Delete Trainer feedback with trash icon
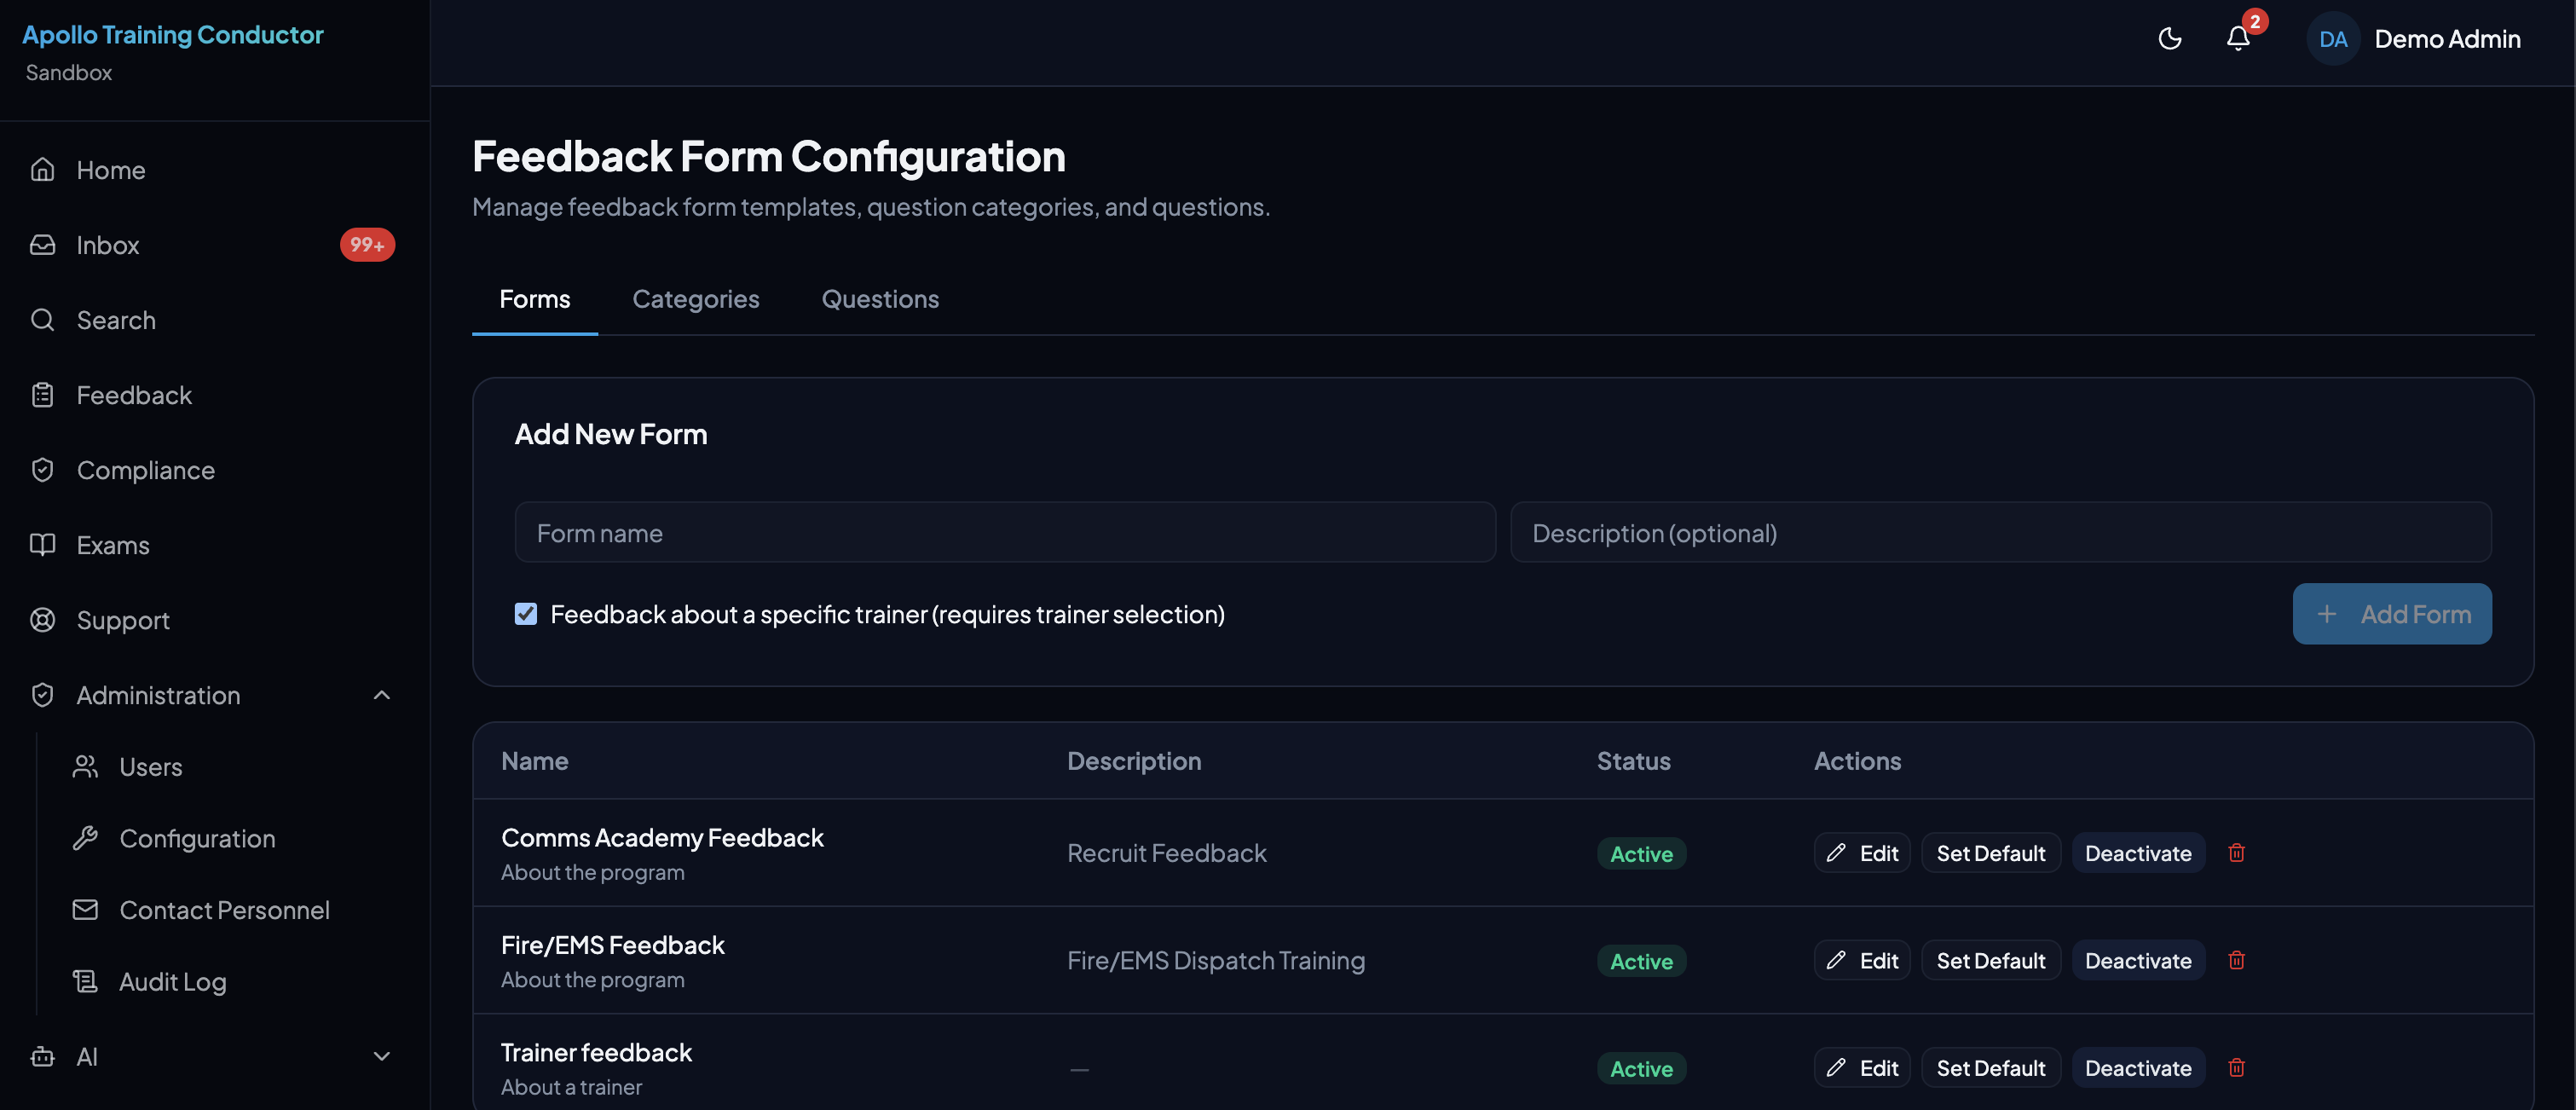This screenshot has height=1110, width=2576. 2237,1068
